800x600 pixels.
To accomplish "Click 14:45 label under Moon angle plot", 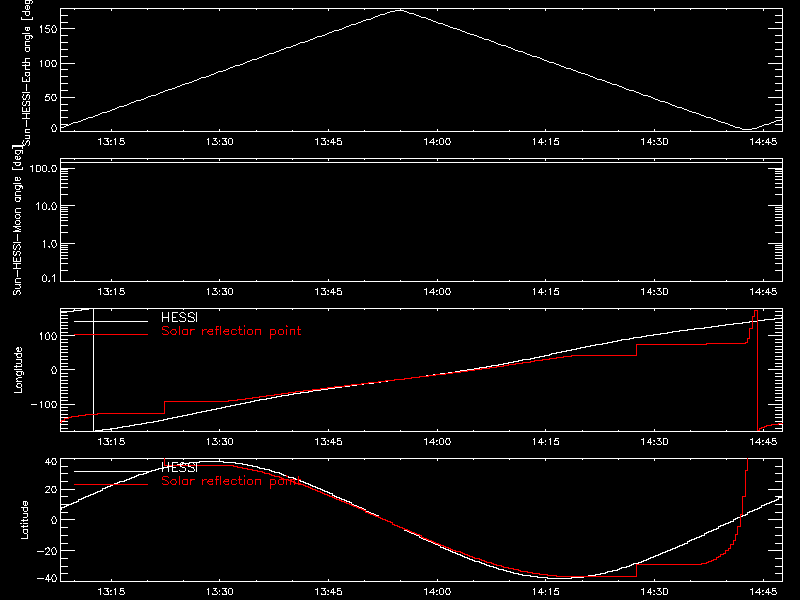I will tap(763, 292).
